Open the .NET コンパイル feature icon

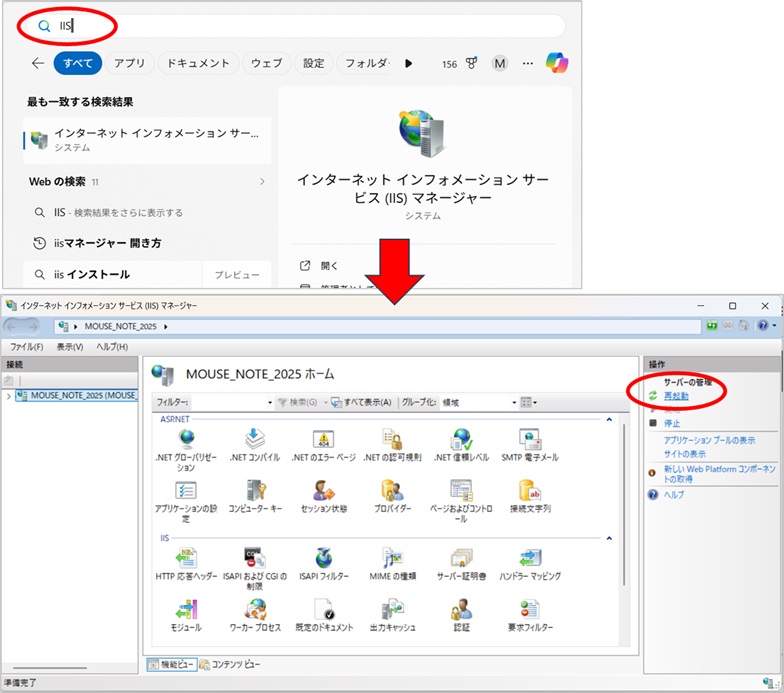pos(254,441)
